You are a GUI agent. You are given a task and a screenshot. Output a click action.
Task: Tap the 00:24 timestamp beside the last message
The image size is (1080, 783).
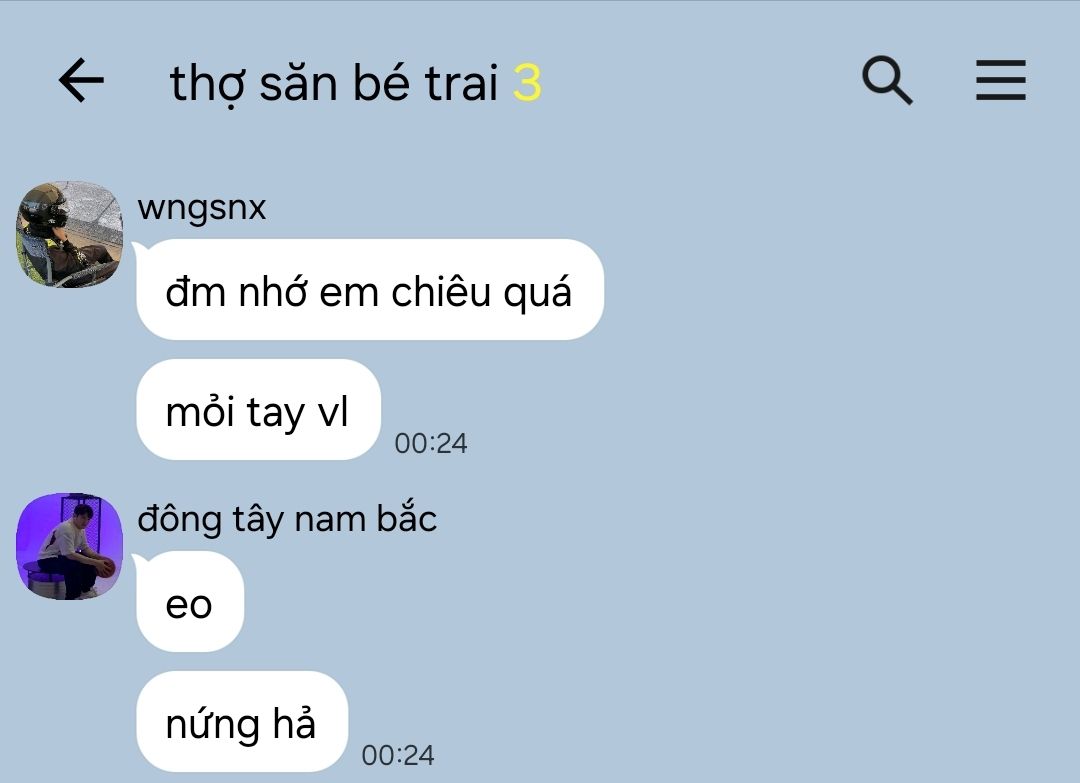(x=398, y=755)
